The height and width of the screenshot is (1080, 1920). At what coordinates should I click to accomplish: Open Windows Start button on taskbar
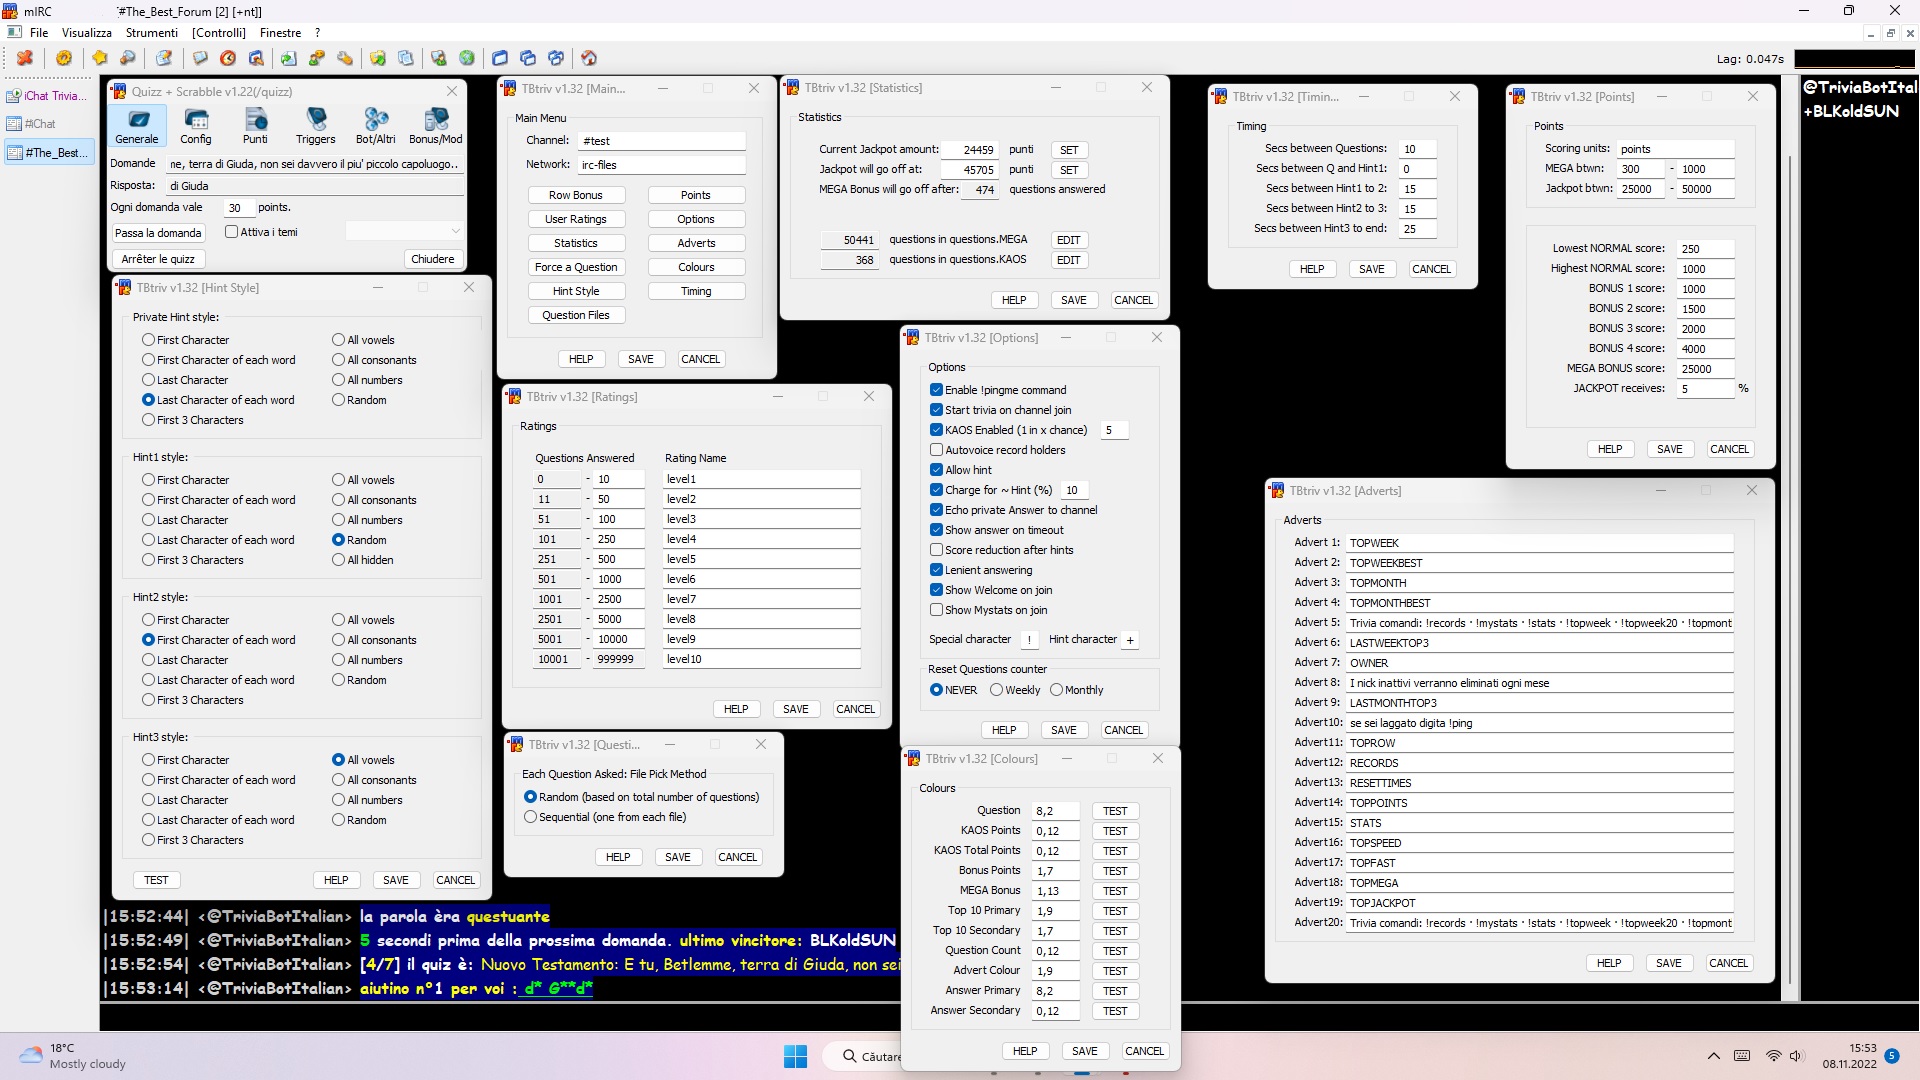point(796,1056)
